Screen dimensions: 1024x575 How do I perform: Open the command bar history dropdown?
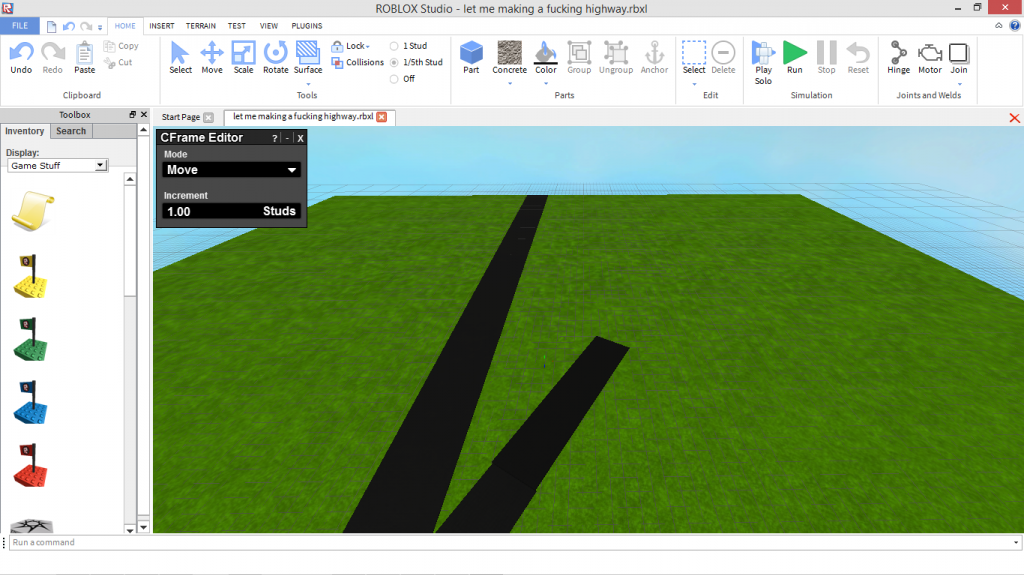click(1016, 542)
